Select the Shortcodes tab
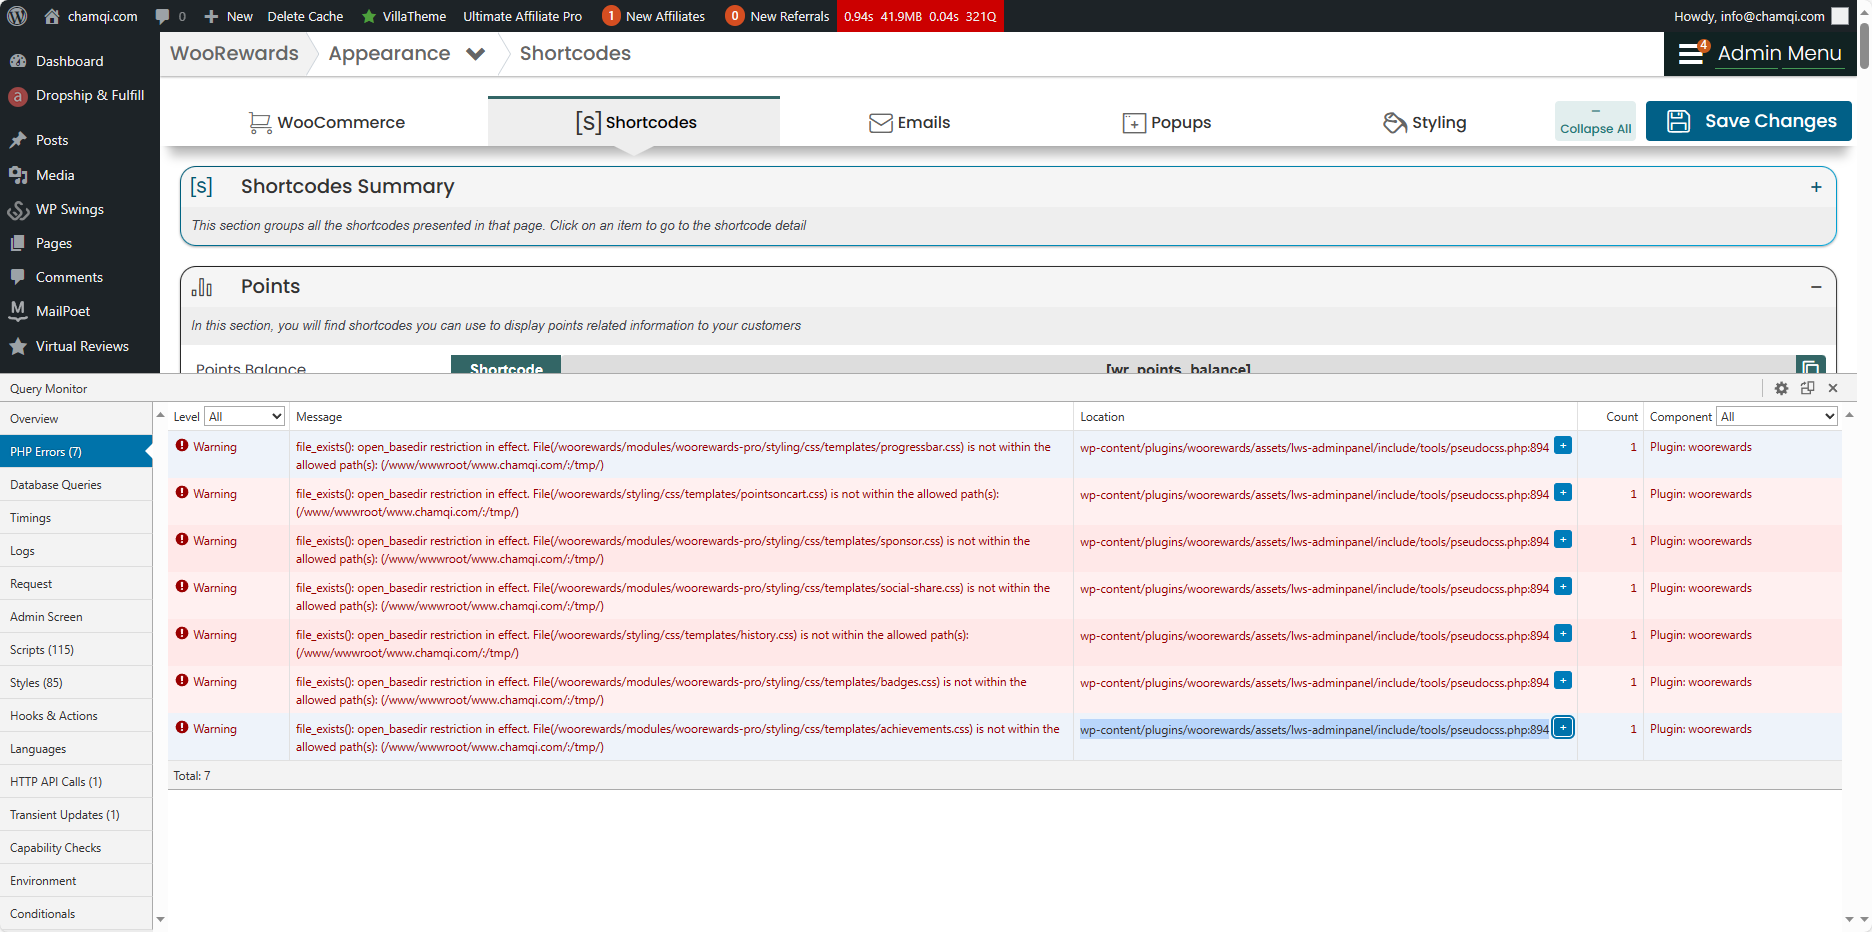This screenshot has height=932, width=1872. [634, 122]
